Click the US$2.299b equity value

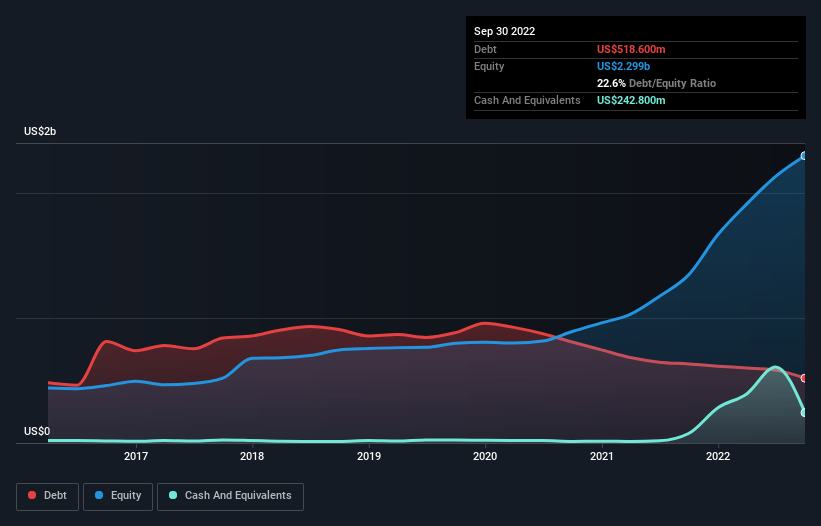pyautogui.click(x=623, y=66)
